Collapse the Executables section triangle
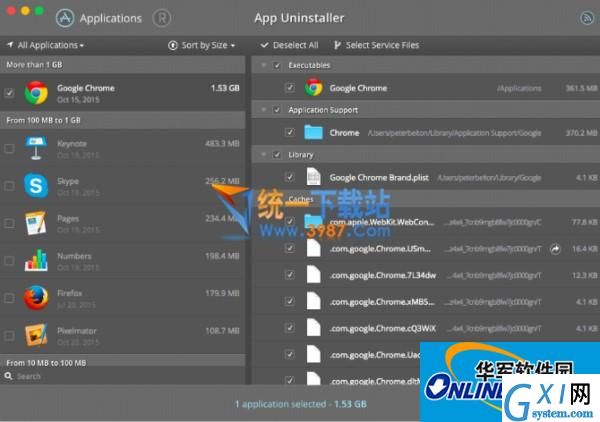Viewport: 600px width, 422px height. click(263, 65)
